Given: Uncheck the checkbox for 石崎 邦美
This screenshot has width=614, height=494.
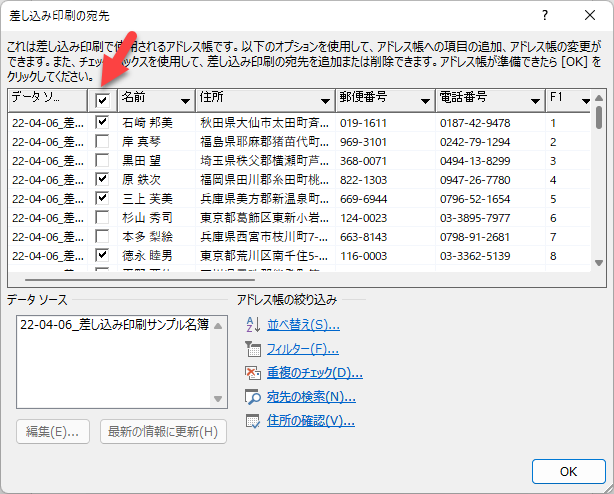Looking at the screenshot, I should point(103,122).
